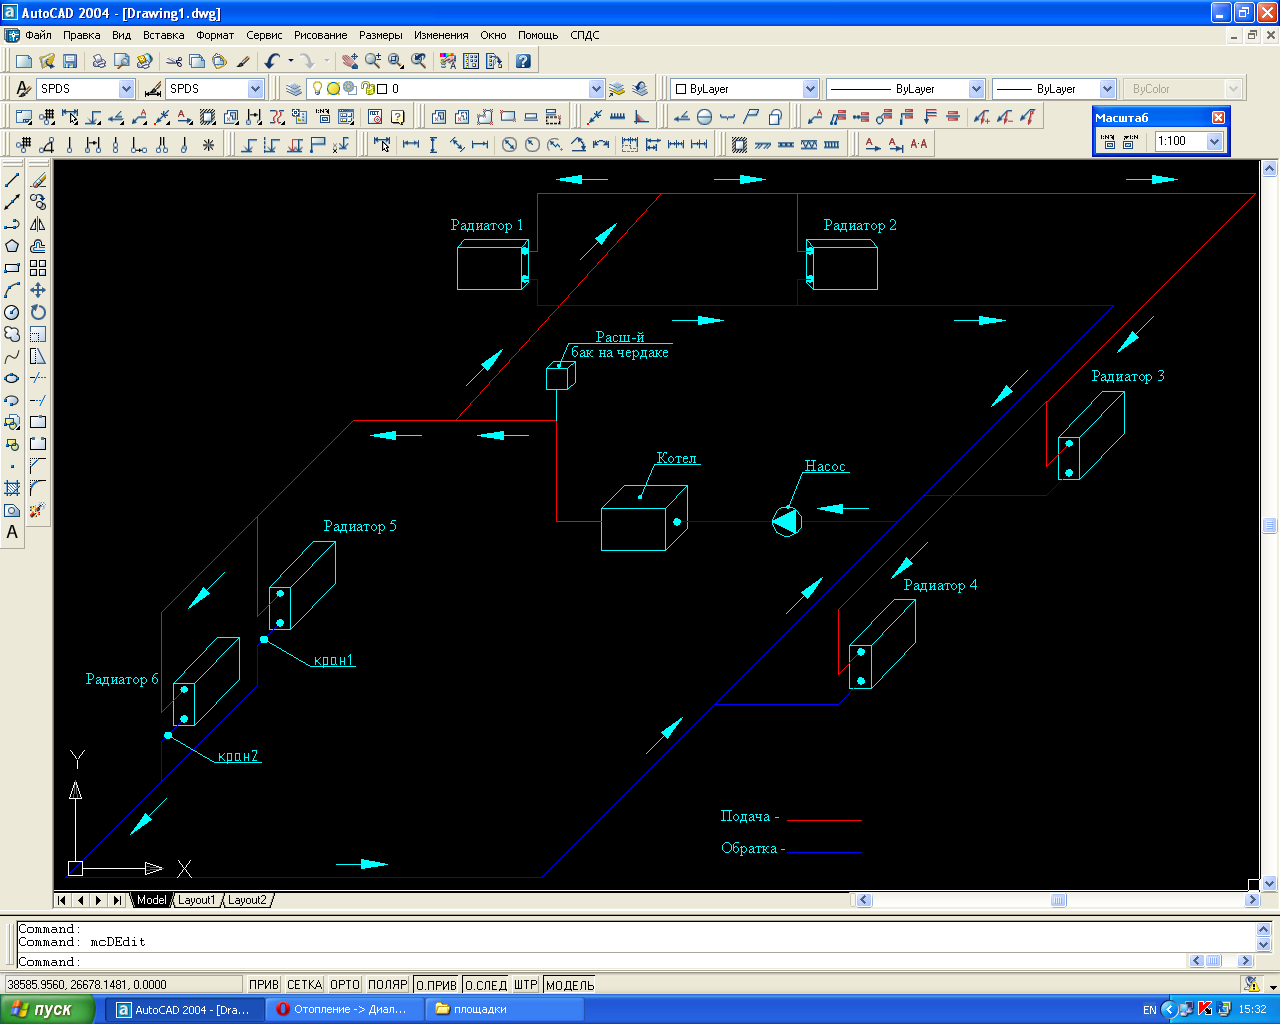
Task: Activate the Rotate tool
Action: tap(38, 312)
